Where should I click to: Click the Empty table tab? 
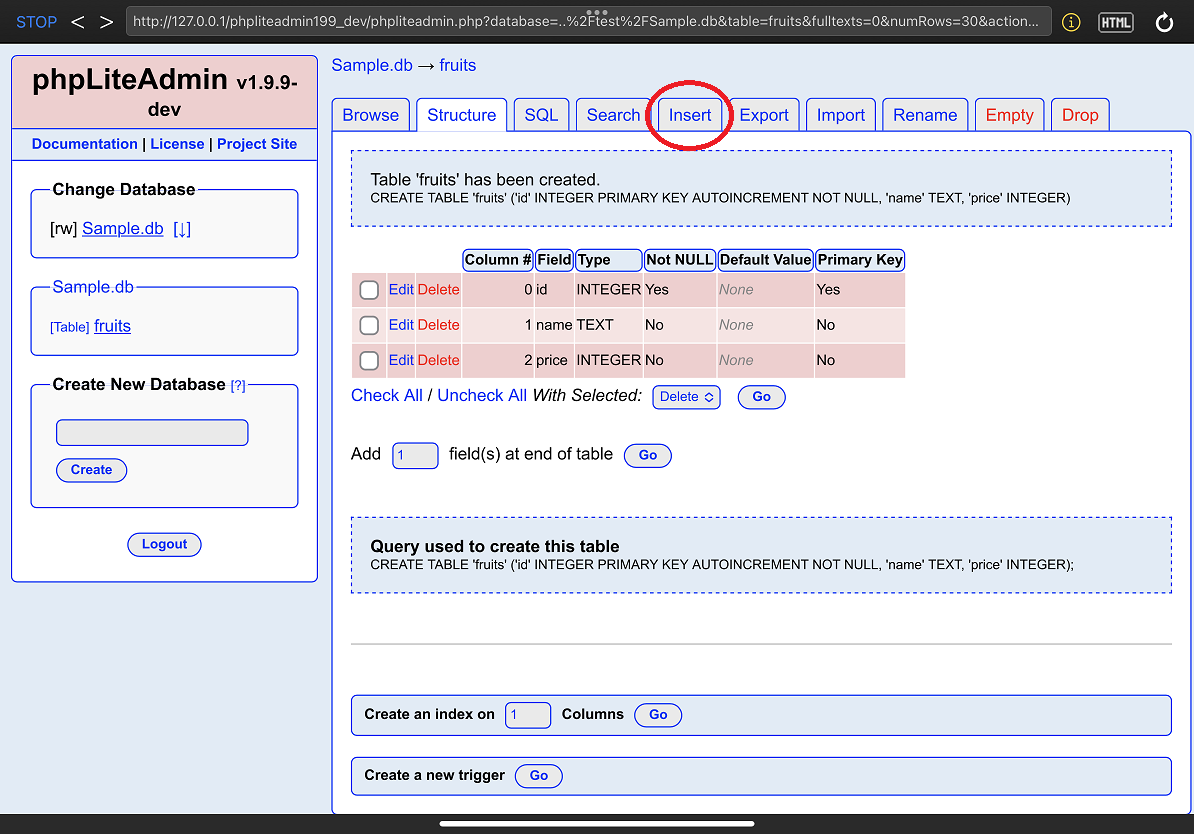(1010, 115)
